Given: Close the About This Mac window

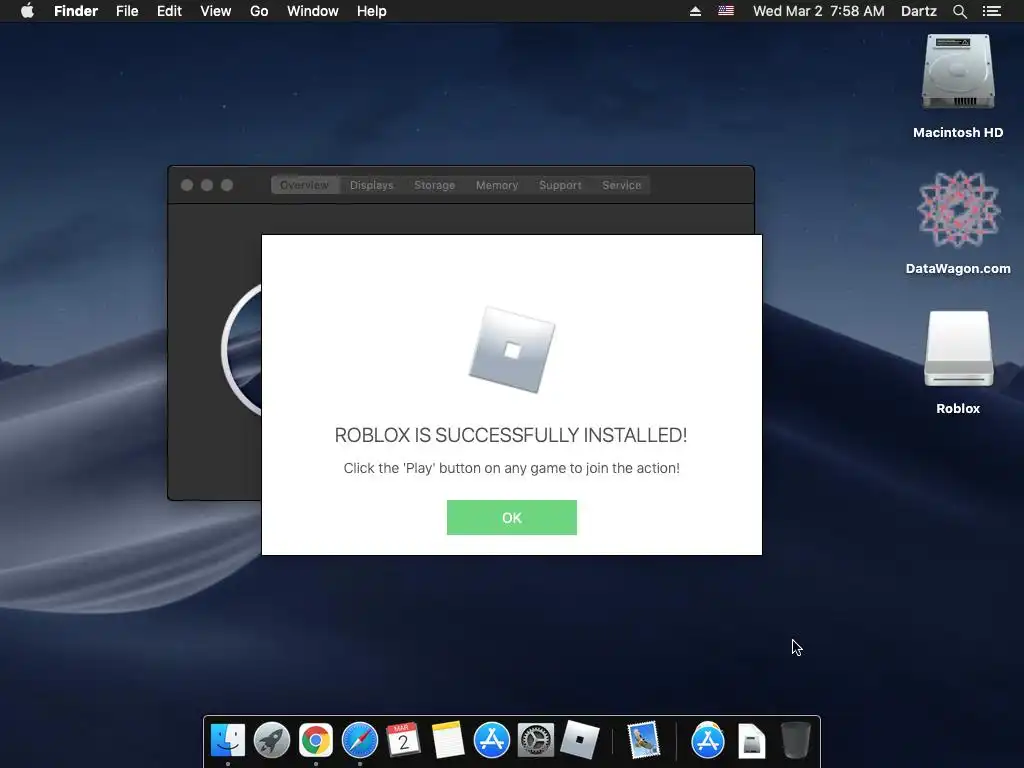Looking at the screenshot, I should tap(187, 185).
